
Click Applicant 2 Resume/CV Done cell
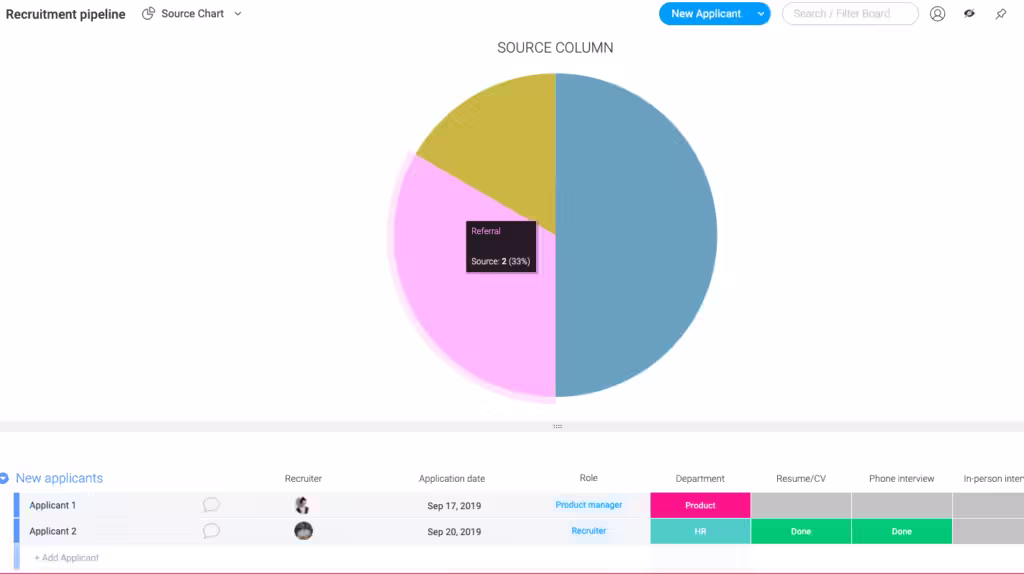coord(801,532)
